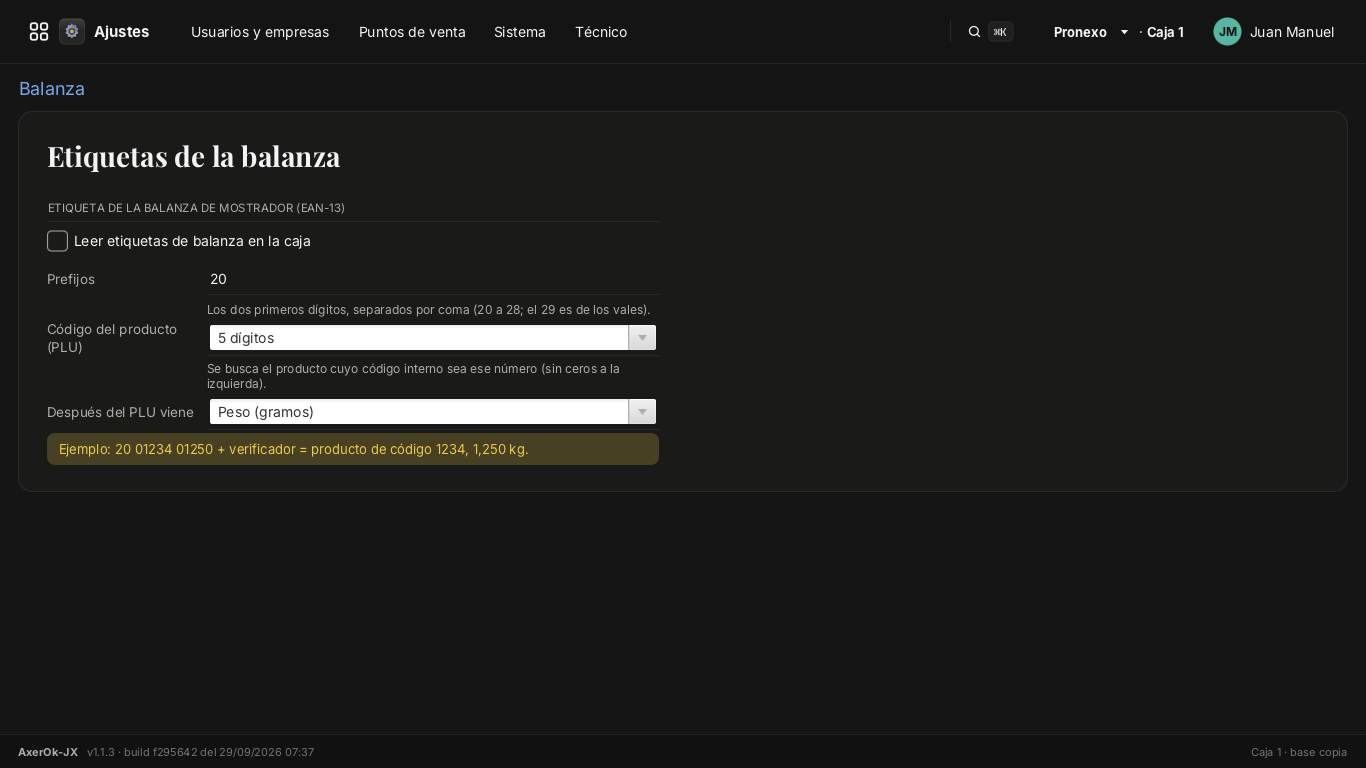This screenshot has width=1366, height=768.
Task: Click the version build text in footer
Action: click(201, 752)
